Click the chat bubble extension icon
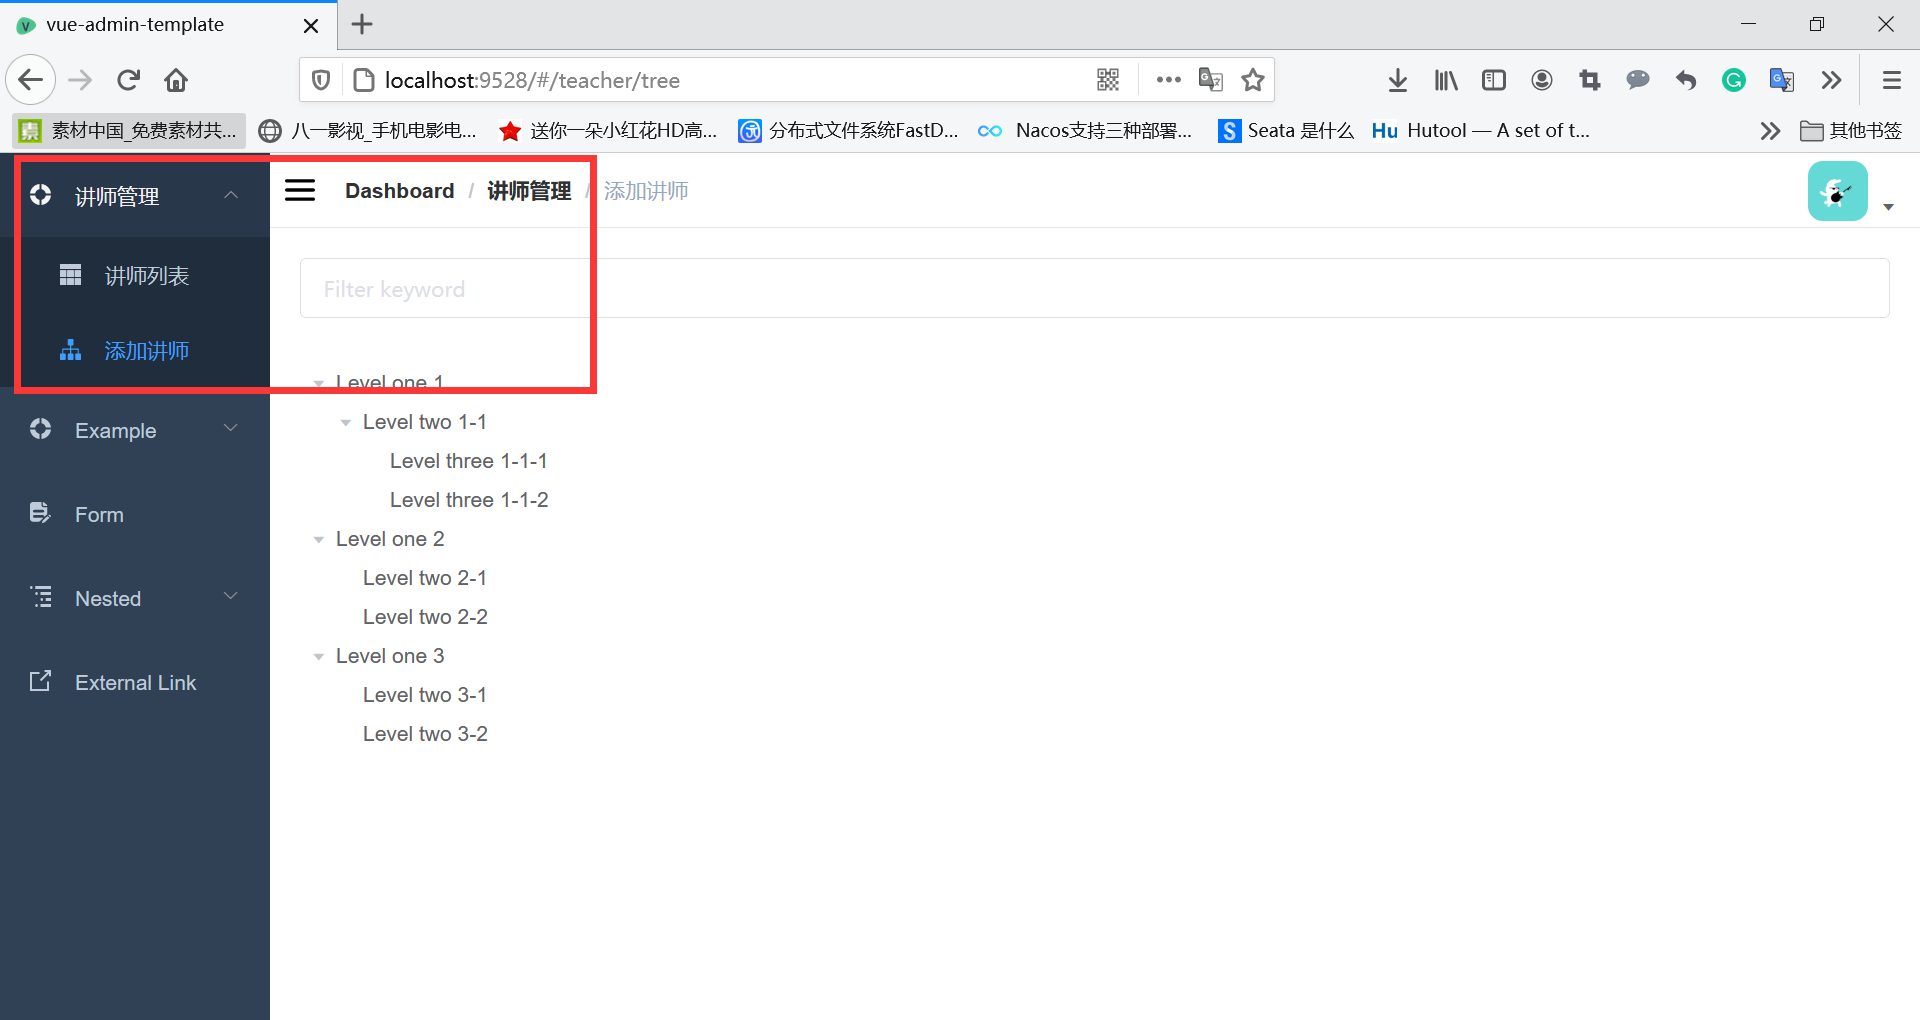Screen dimensions: 1920x1020 point(1638,80)
